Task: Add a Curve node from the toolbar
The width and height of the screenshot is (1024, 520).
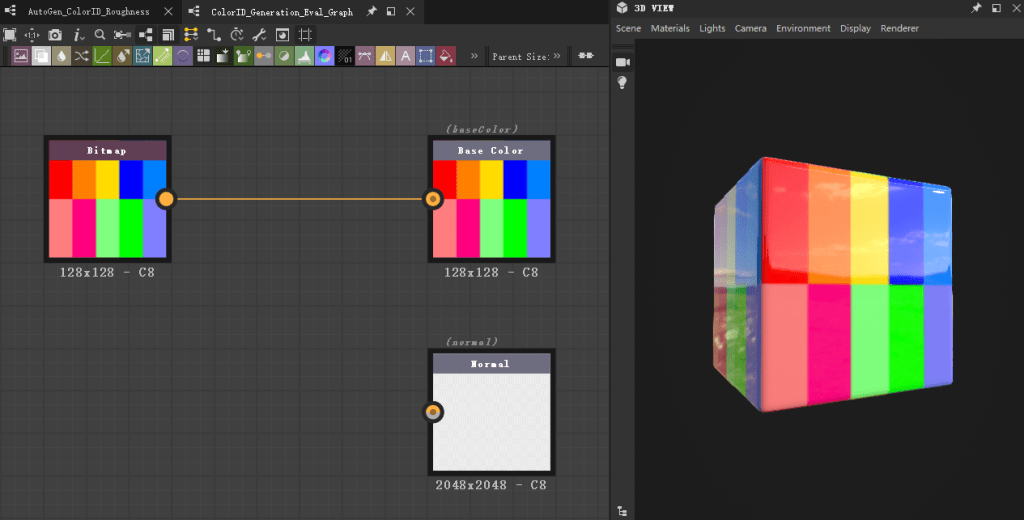Action: coord(101,56)
